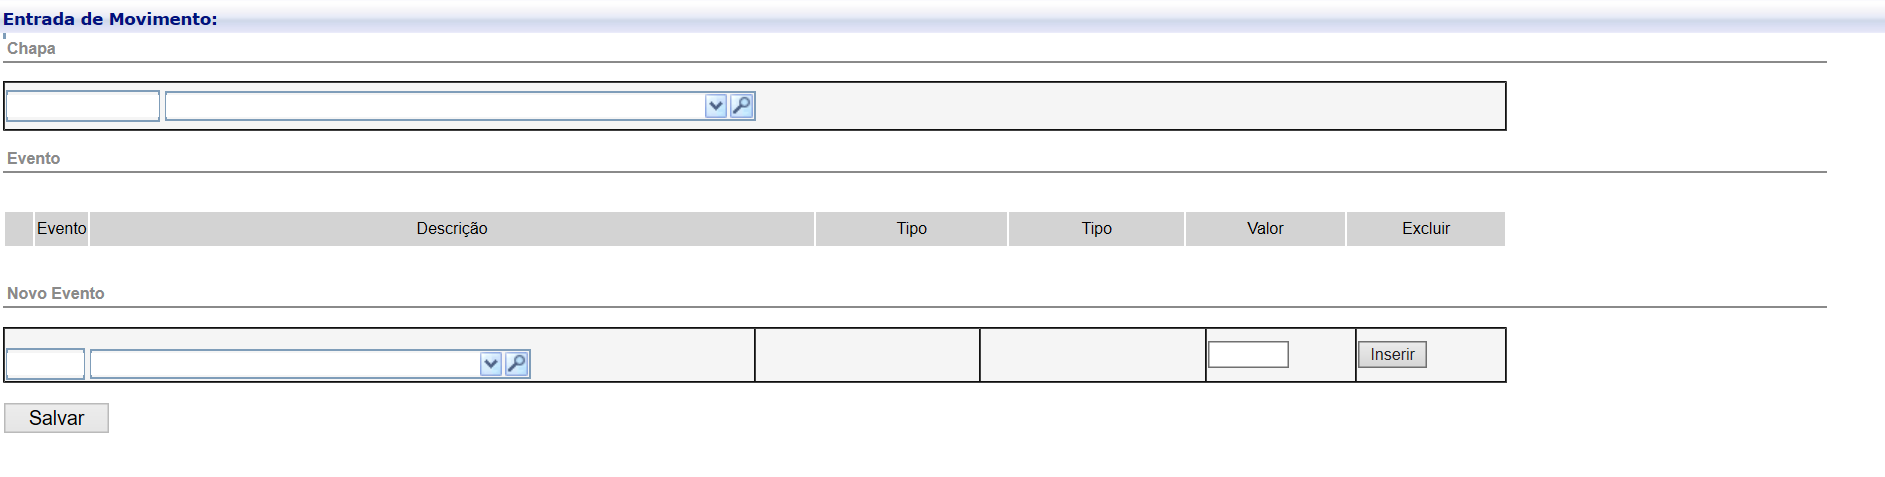Click the Valor input field in Novo Evento

pos(1248,354)
